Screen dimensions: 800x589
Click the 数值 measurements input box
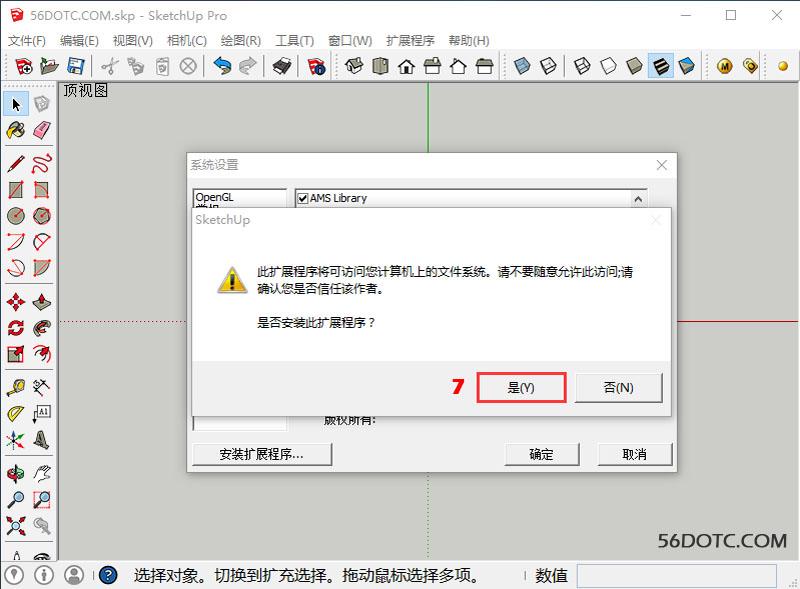[x=676, y=575]
